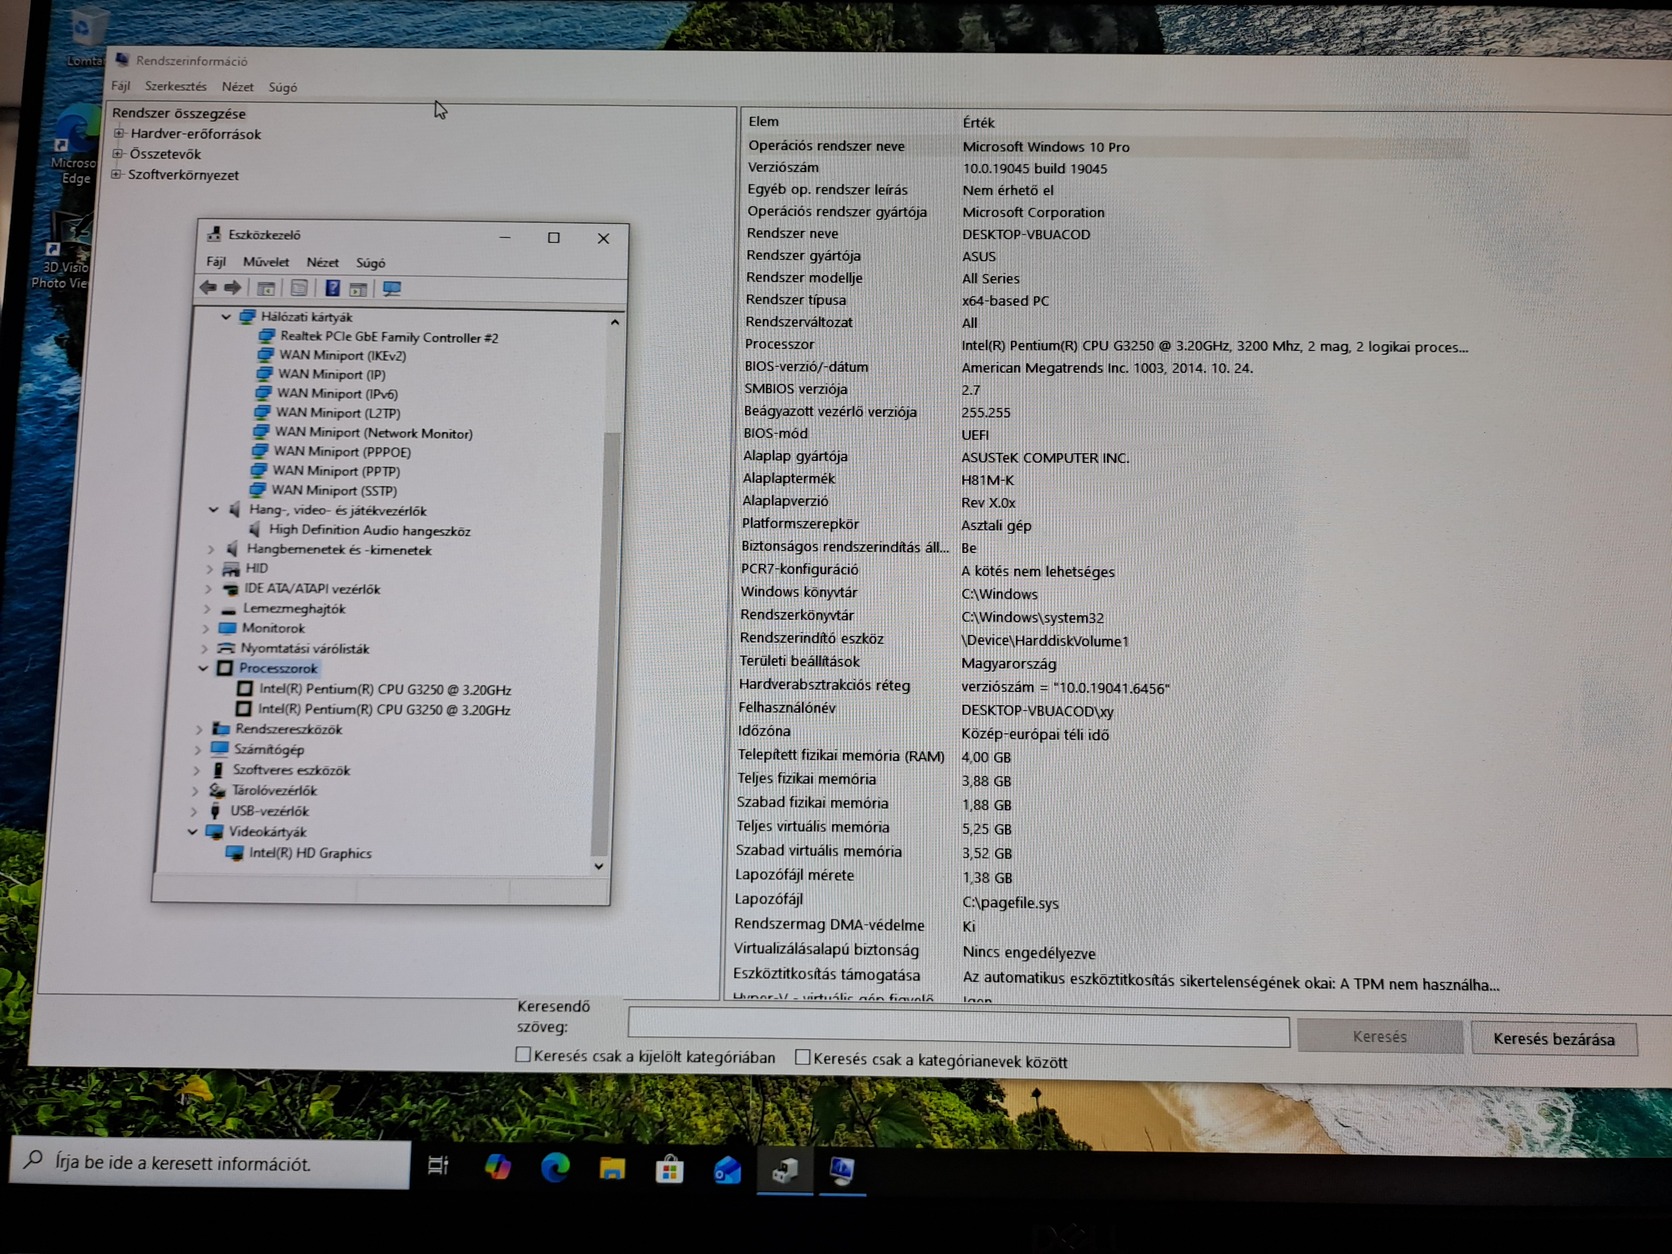
Task: Click the blue Help question mark icon
Action: 333,289
